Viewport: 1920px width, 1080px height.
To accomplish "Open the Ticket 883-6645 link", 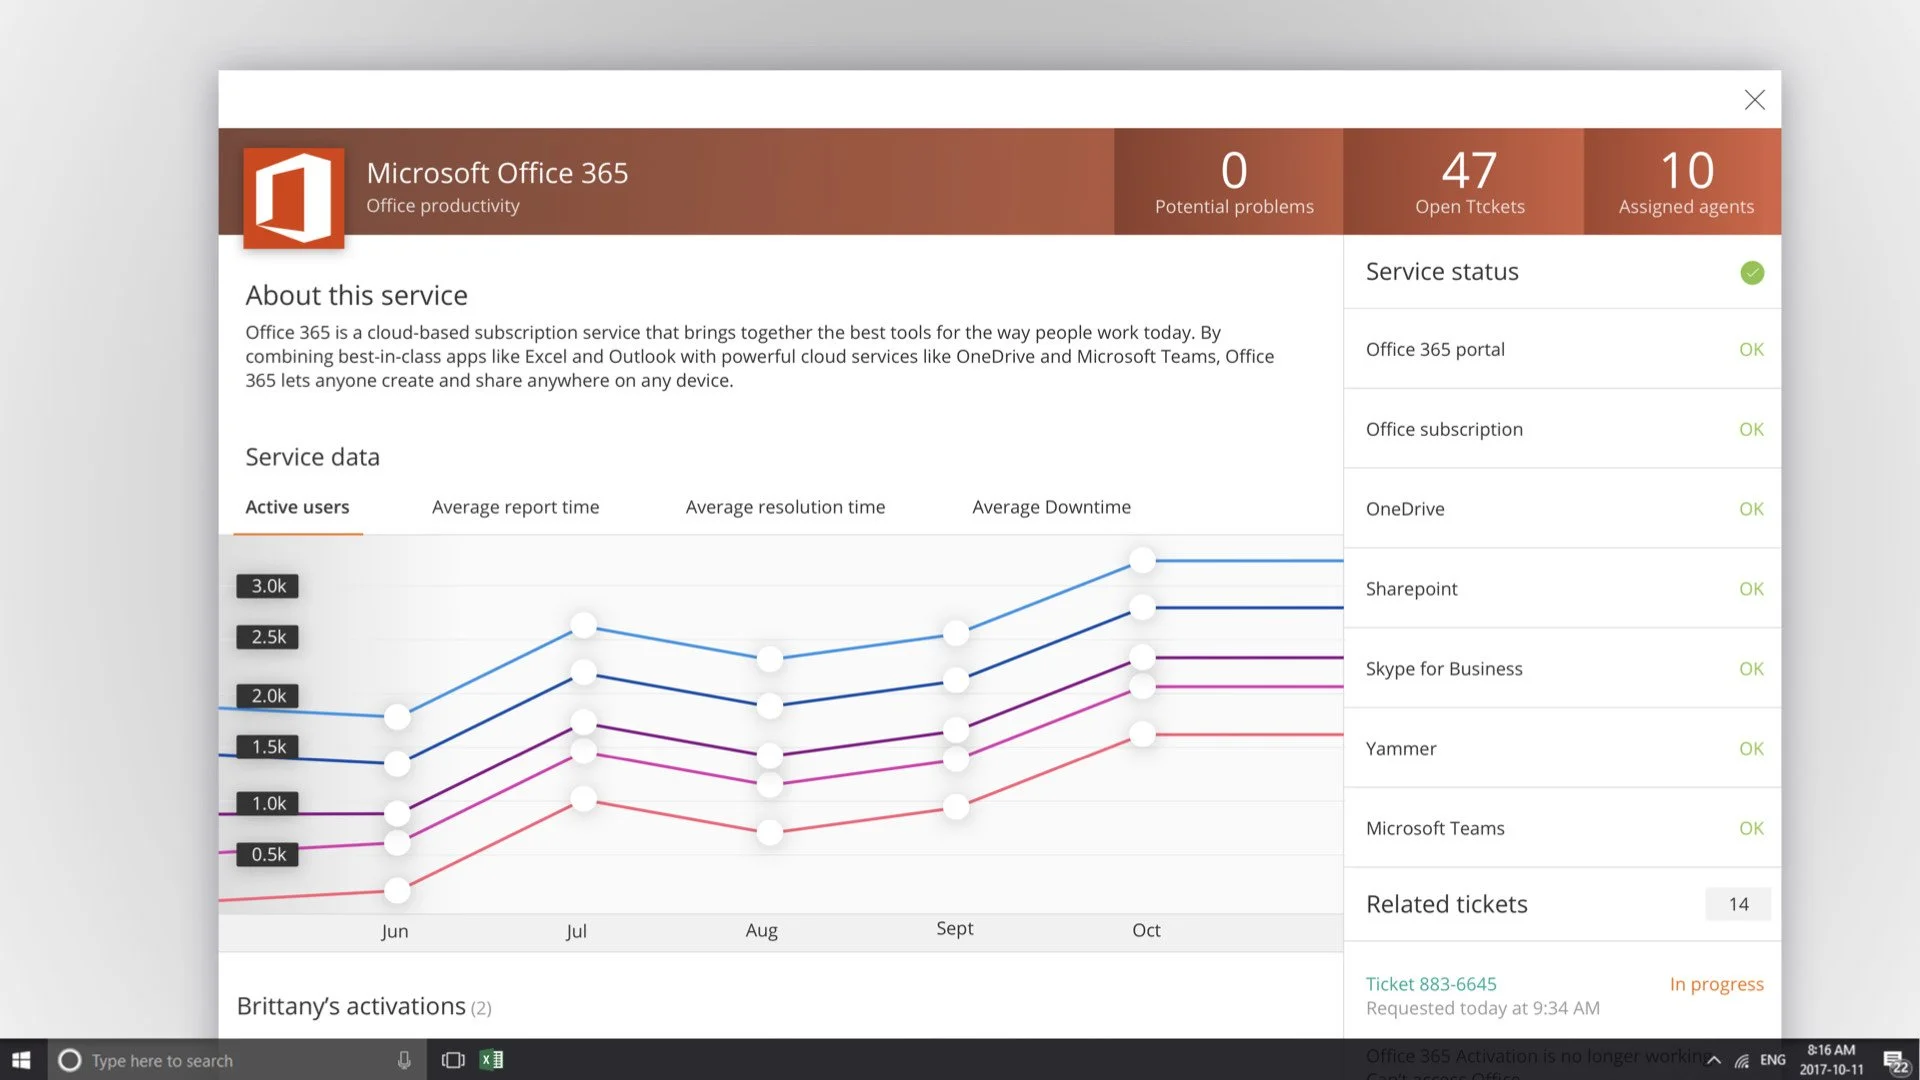I will pos(1431,984).
